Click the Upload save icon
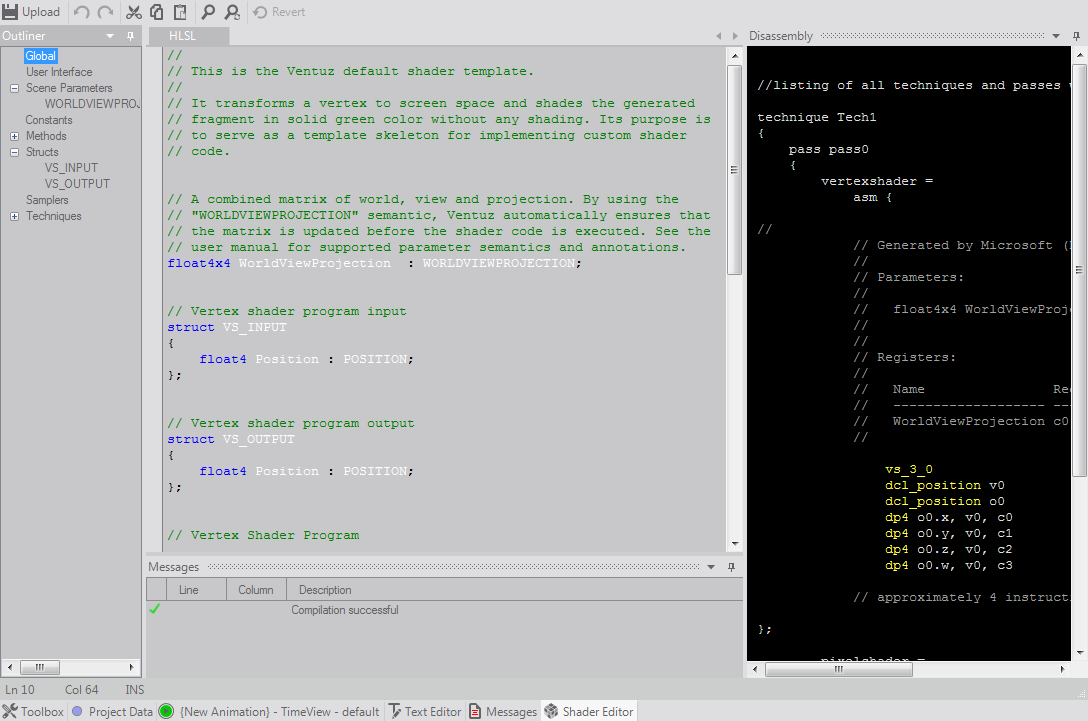The image size is (1088, 721). click(11, 12)
